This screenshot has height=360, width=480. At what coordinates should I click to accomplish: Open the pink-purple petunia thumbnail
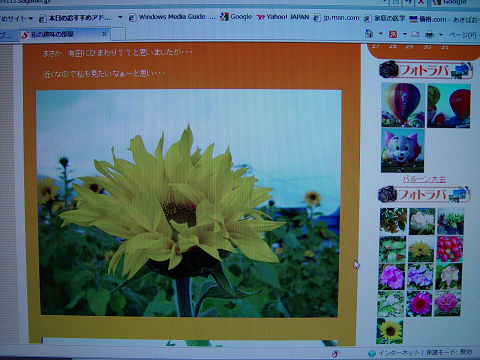(392, 277)
